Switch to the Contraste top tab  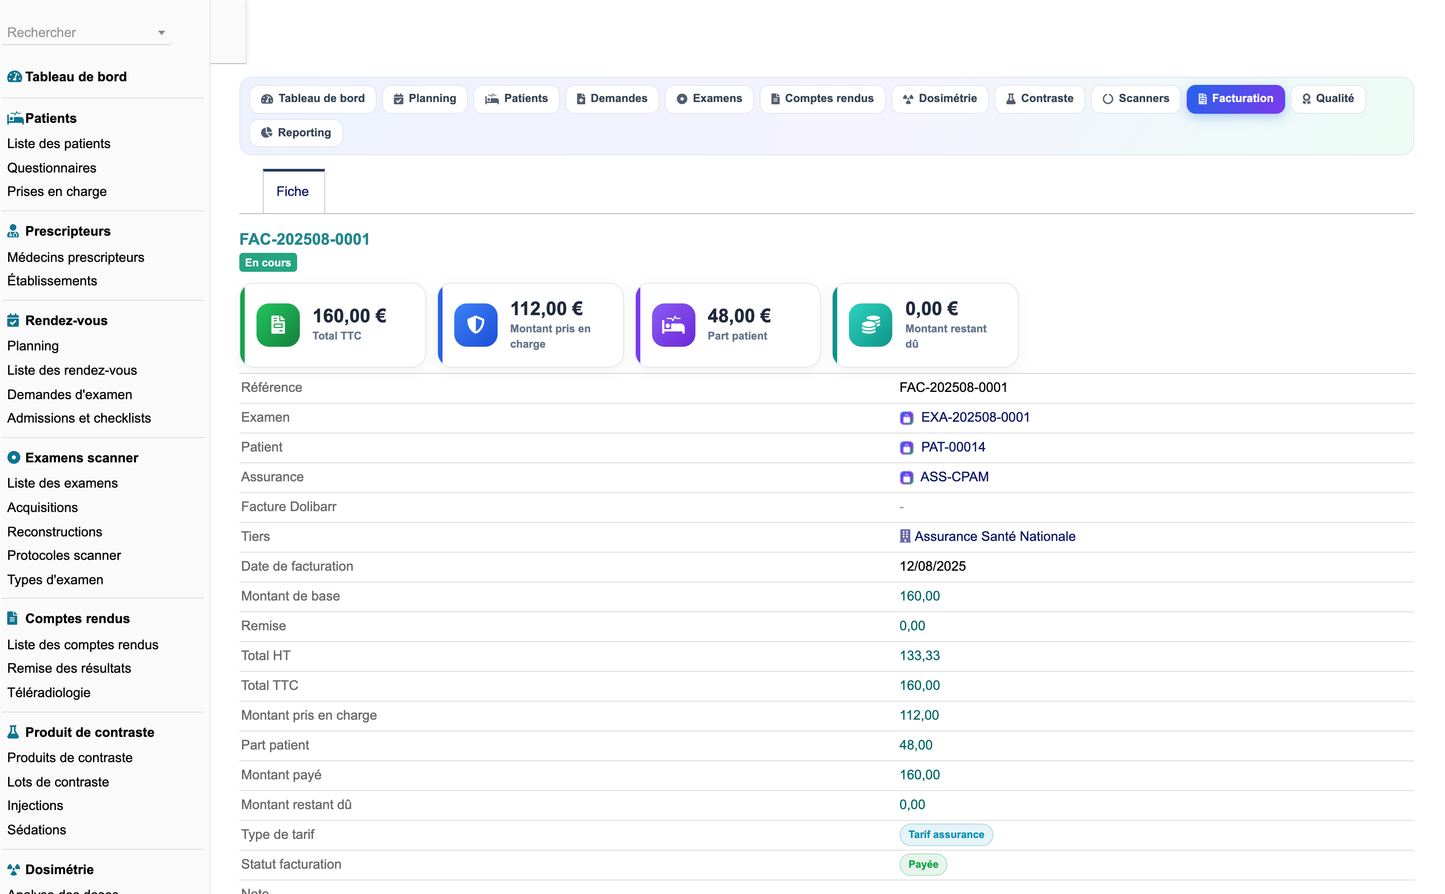(x=1040, y=99)
